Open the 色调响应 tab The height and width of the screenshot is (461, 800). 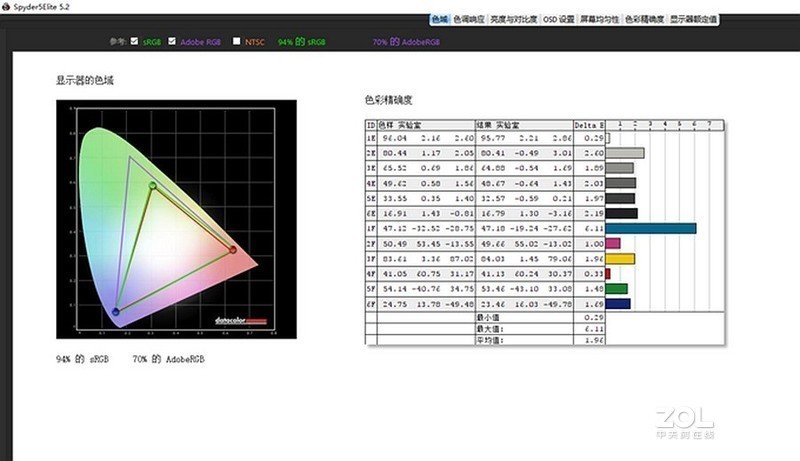click(469, 19)
